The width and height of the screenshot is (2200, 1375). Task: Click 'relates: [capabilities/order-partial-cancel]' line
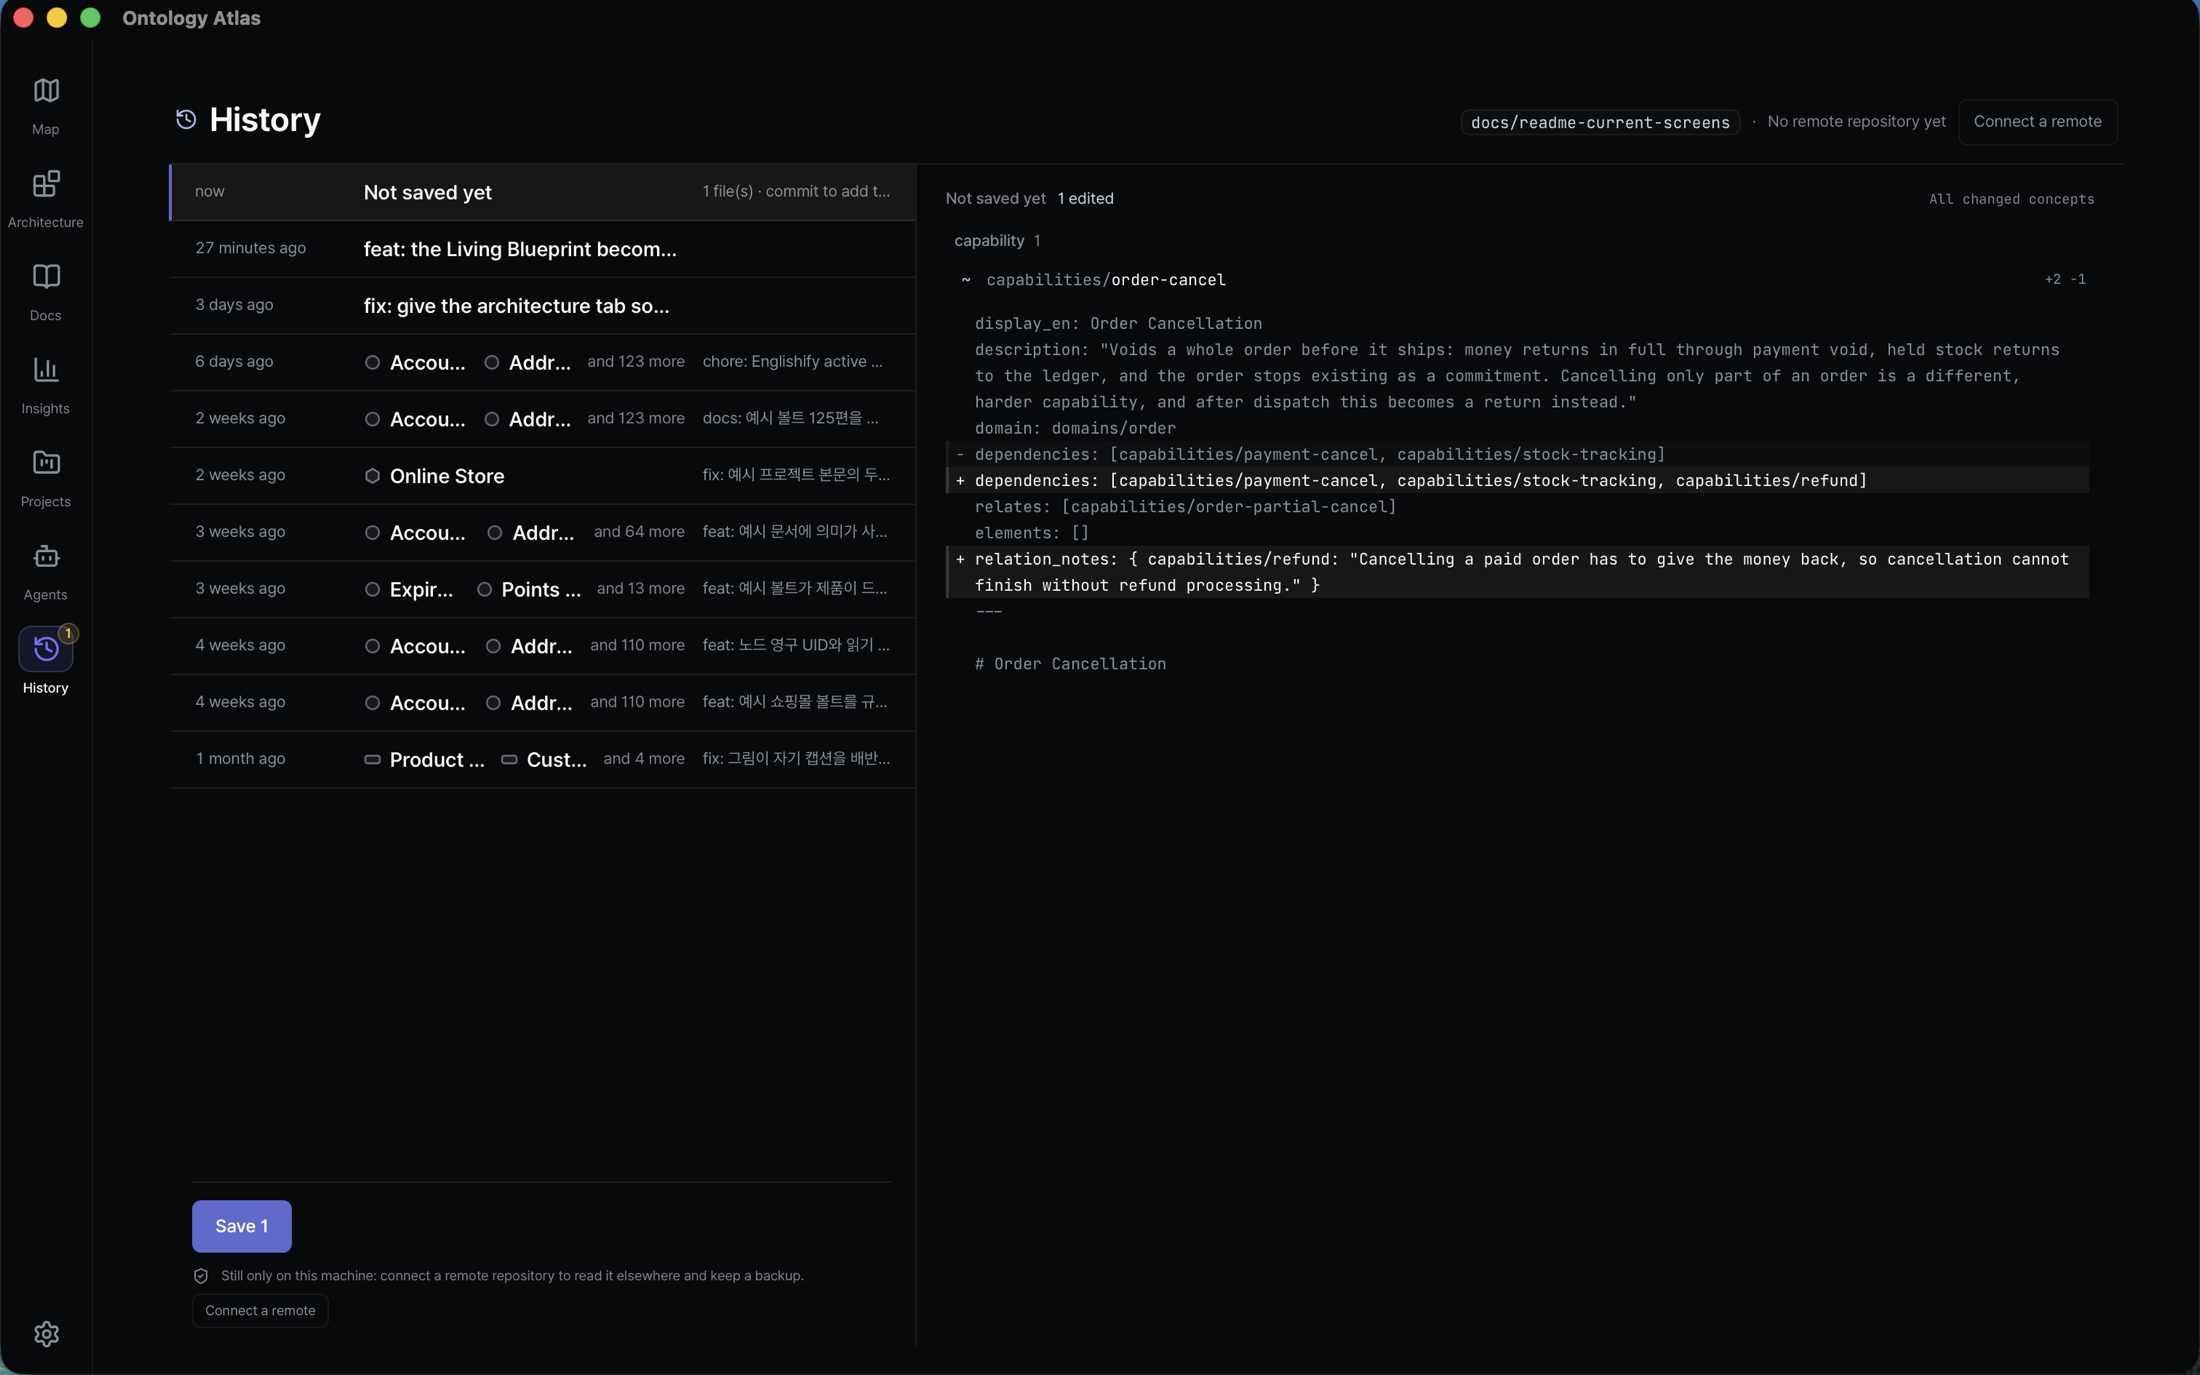coord(1185,507)
